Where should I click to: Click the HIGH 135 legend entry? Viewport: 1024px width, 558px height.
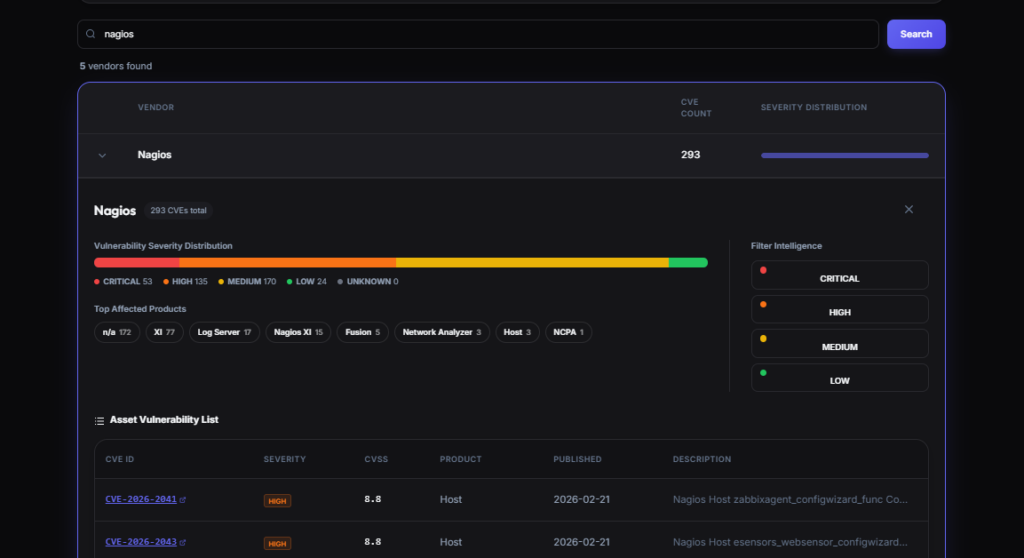(185, 282)
